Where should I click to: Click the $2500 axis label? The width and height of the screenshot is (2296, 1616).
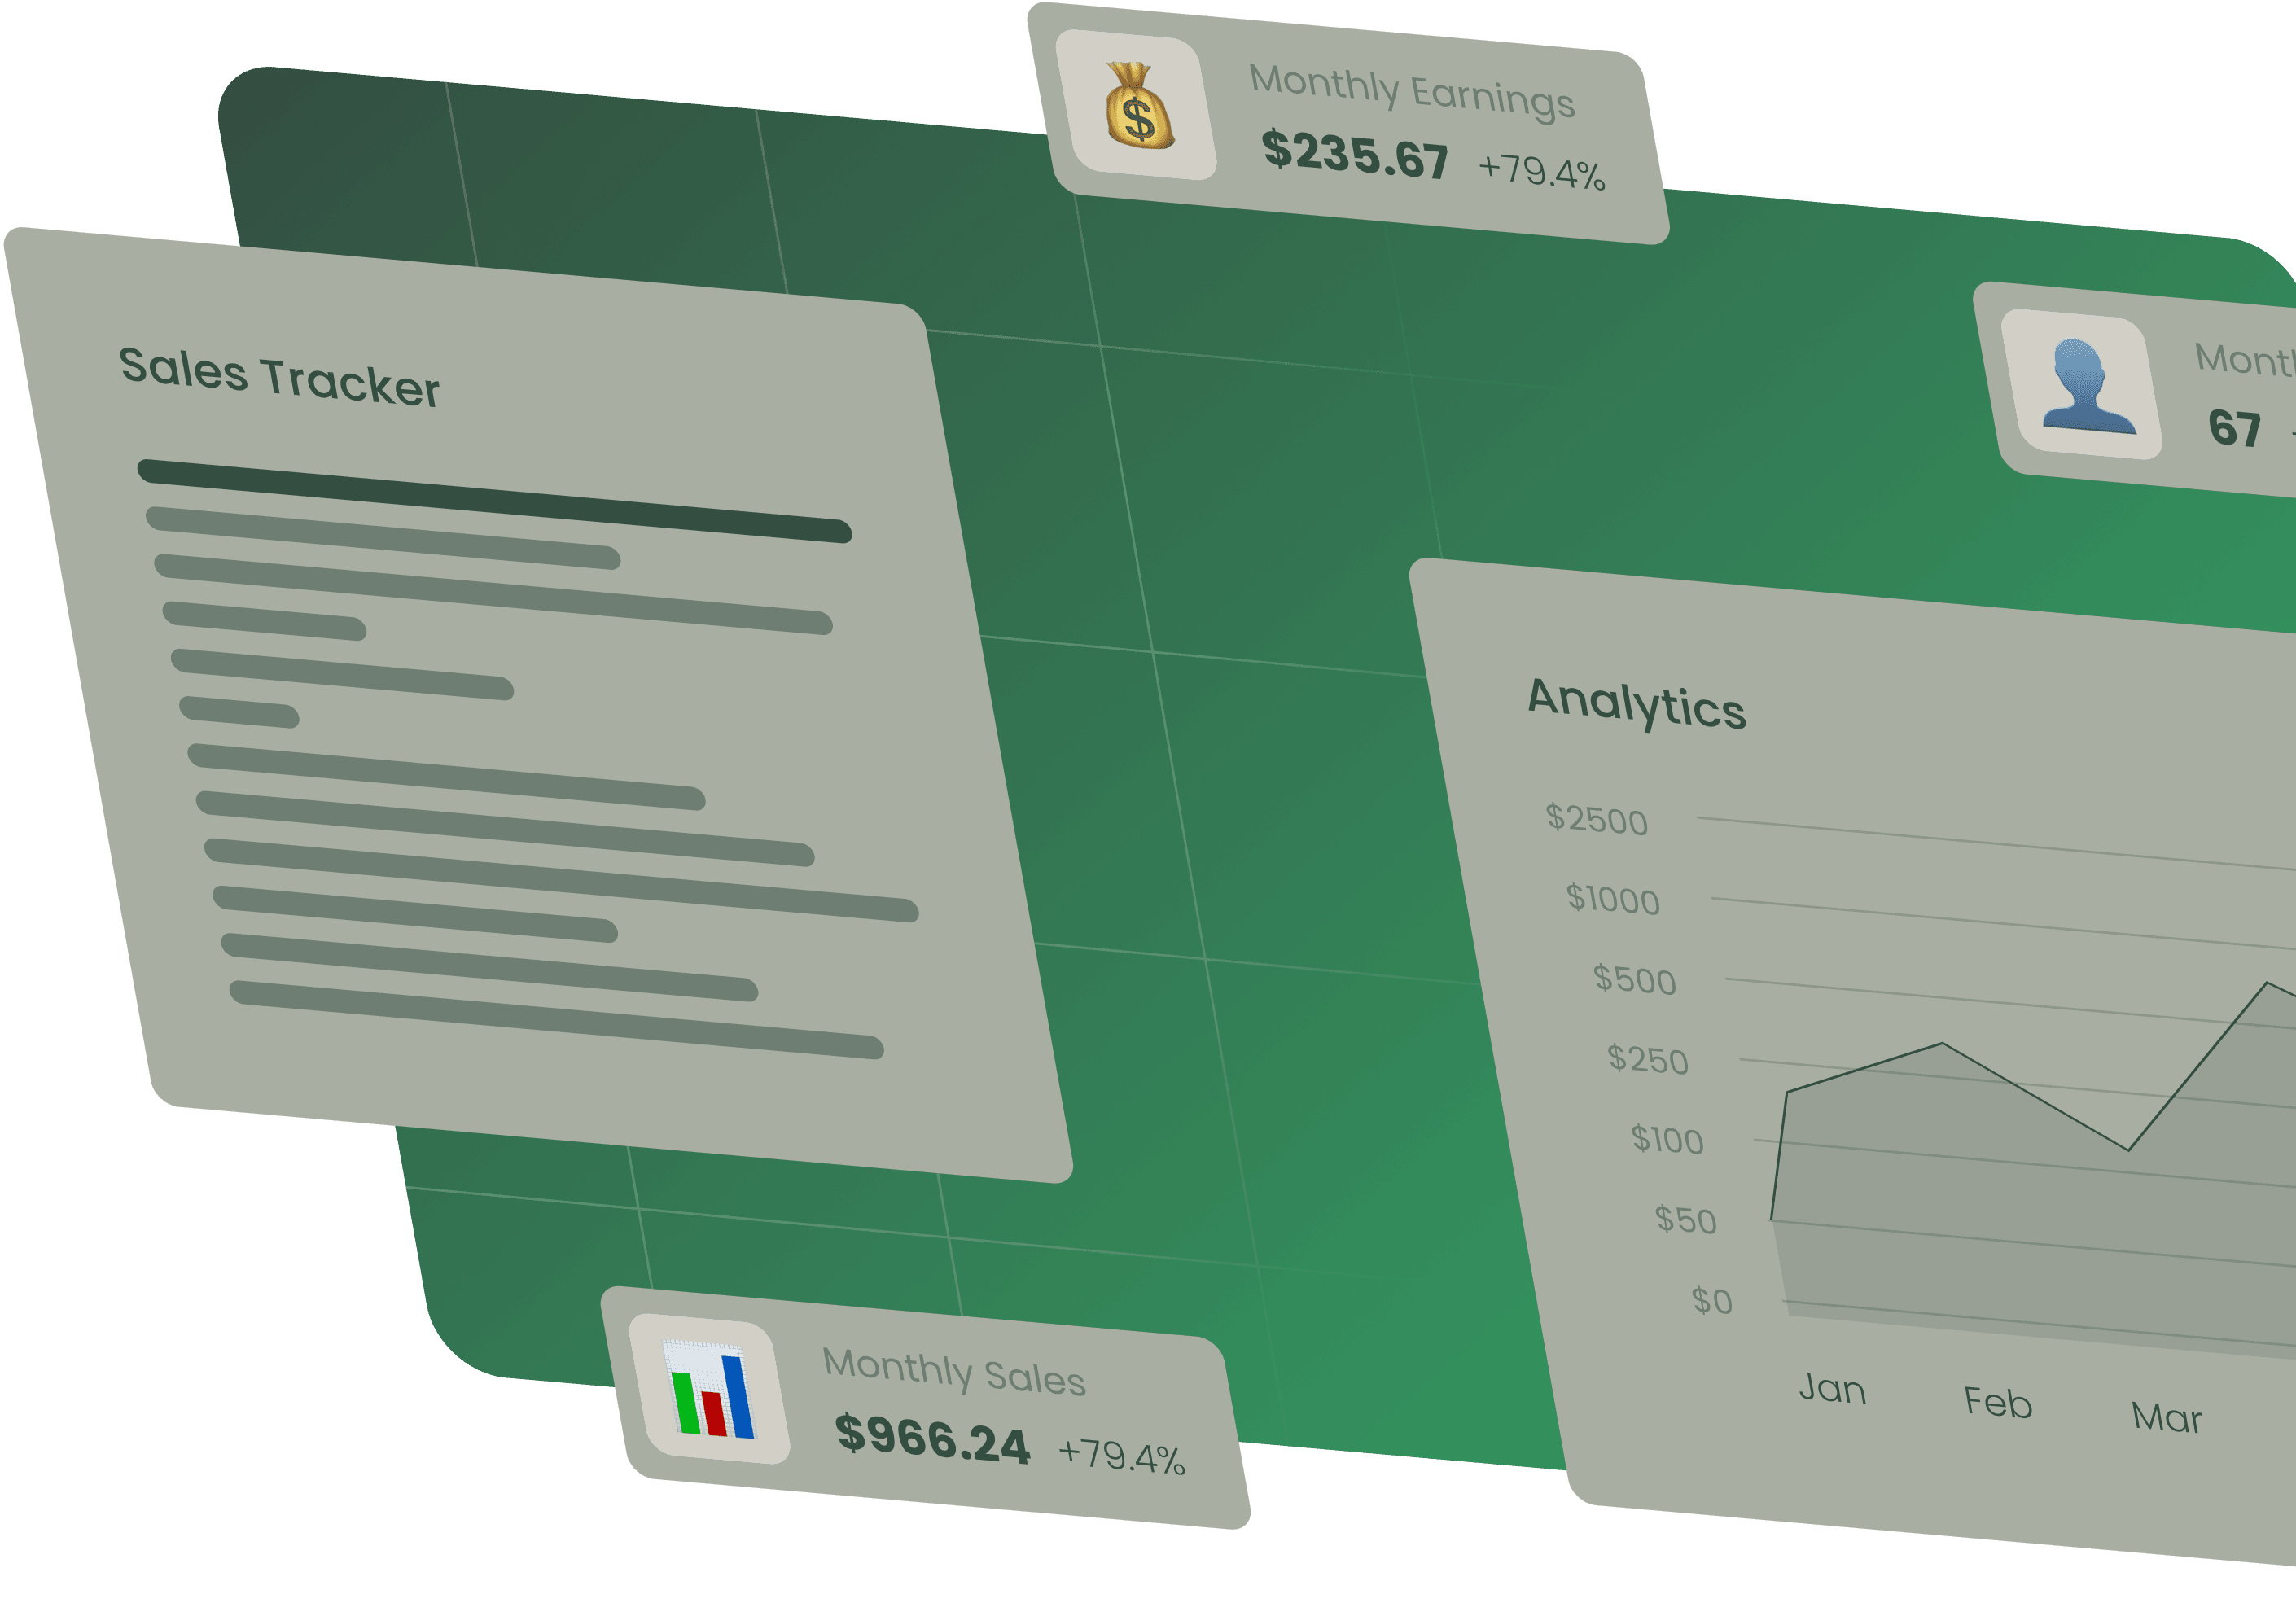[1597, 819]
